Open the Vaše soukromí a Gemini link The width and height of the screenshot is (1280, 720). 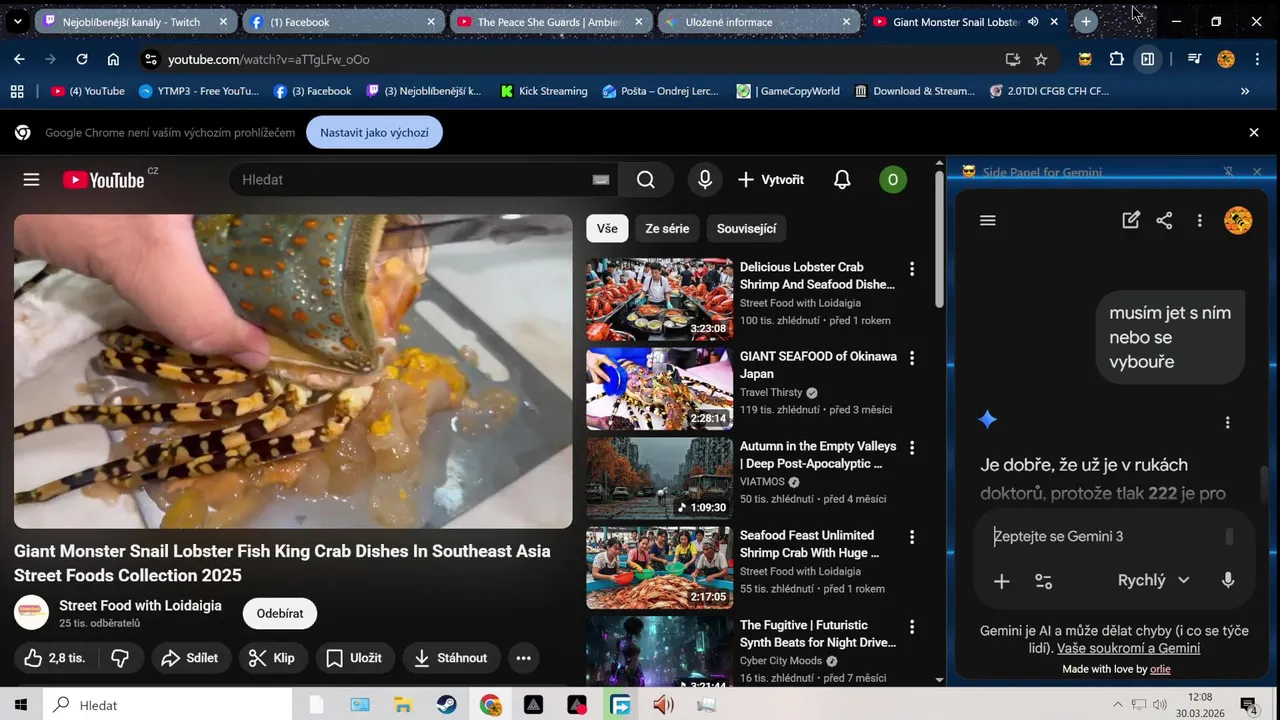[x=1128, y=648]
